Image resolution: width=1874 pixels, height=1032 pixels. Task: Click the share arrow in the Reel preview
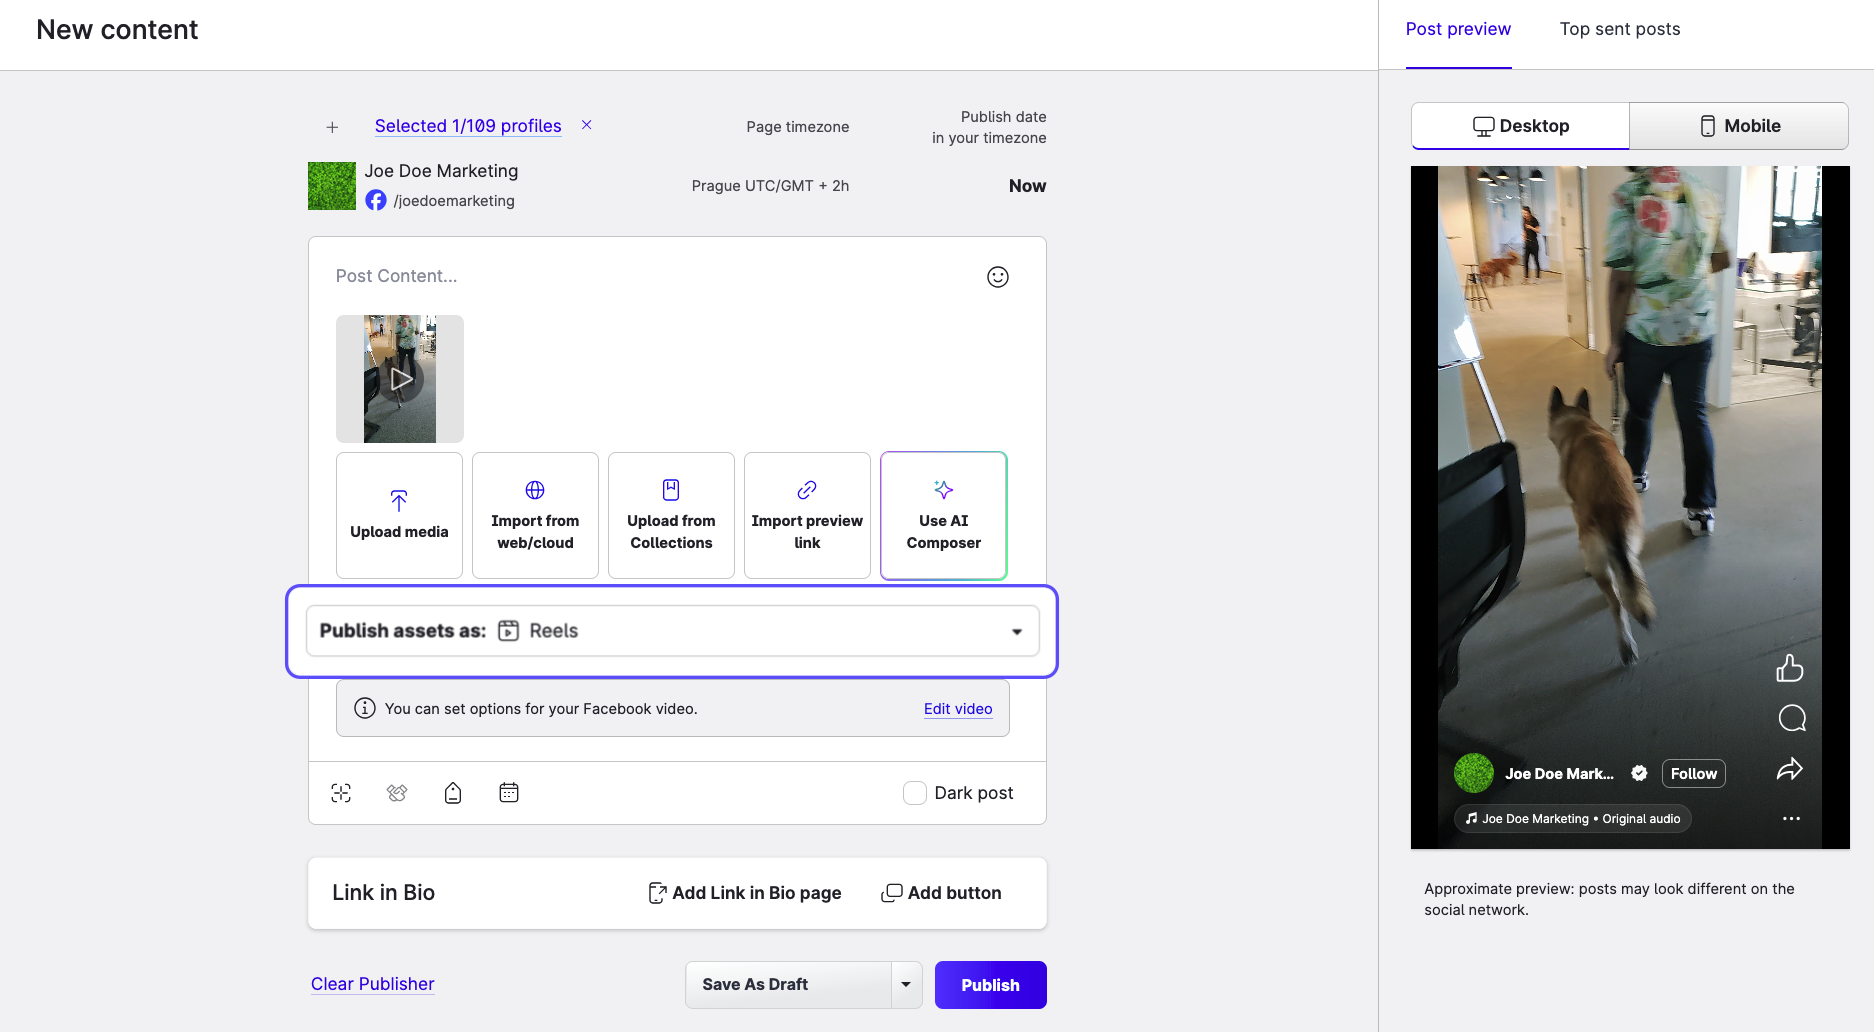point(1789,769)
